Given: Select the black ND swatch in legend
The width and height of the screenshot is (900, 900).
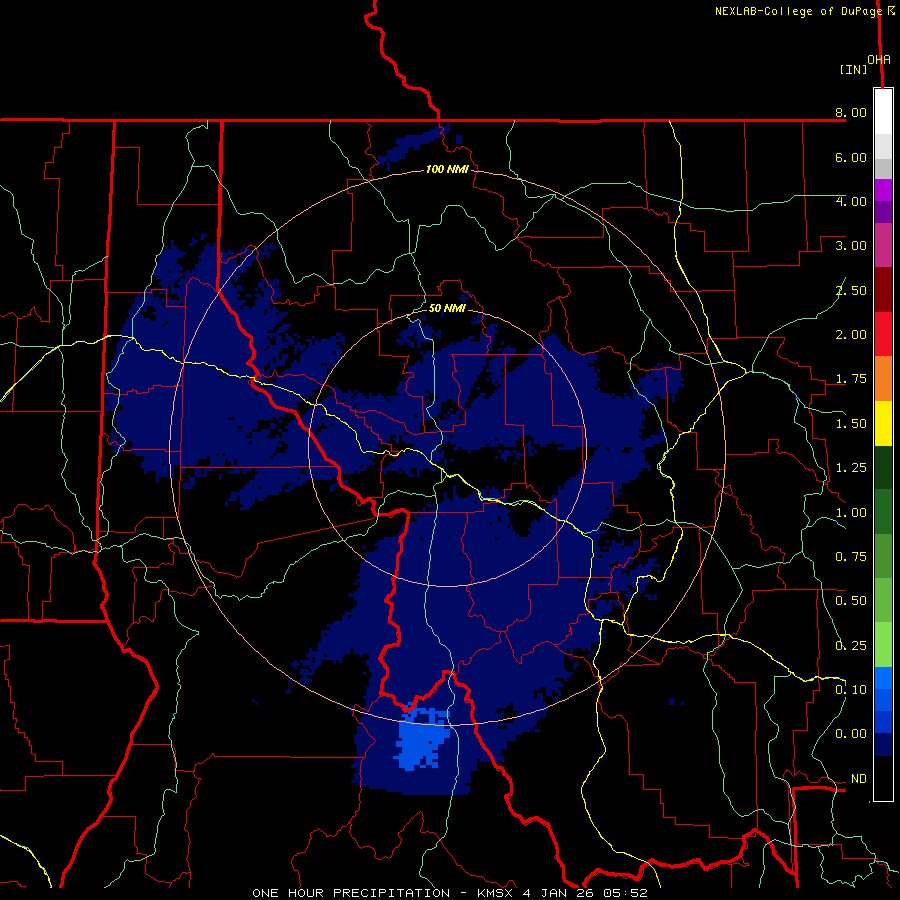Looking at the screenshot, I should pyautogui.click(x=883, y=778).
